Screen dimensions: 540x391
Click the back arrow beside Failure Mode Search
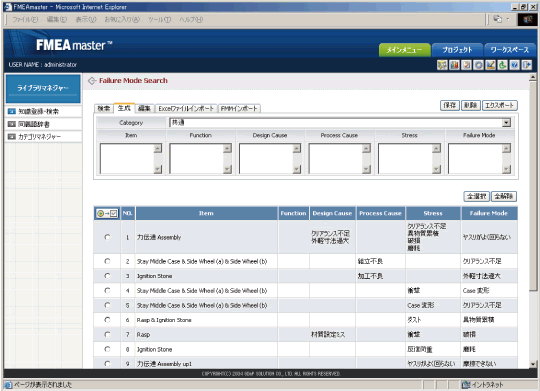92,81
